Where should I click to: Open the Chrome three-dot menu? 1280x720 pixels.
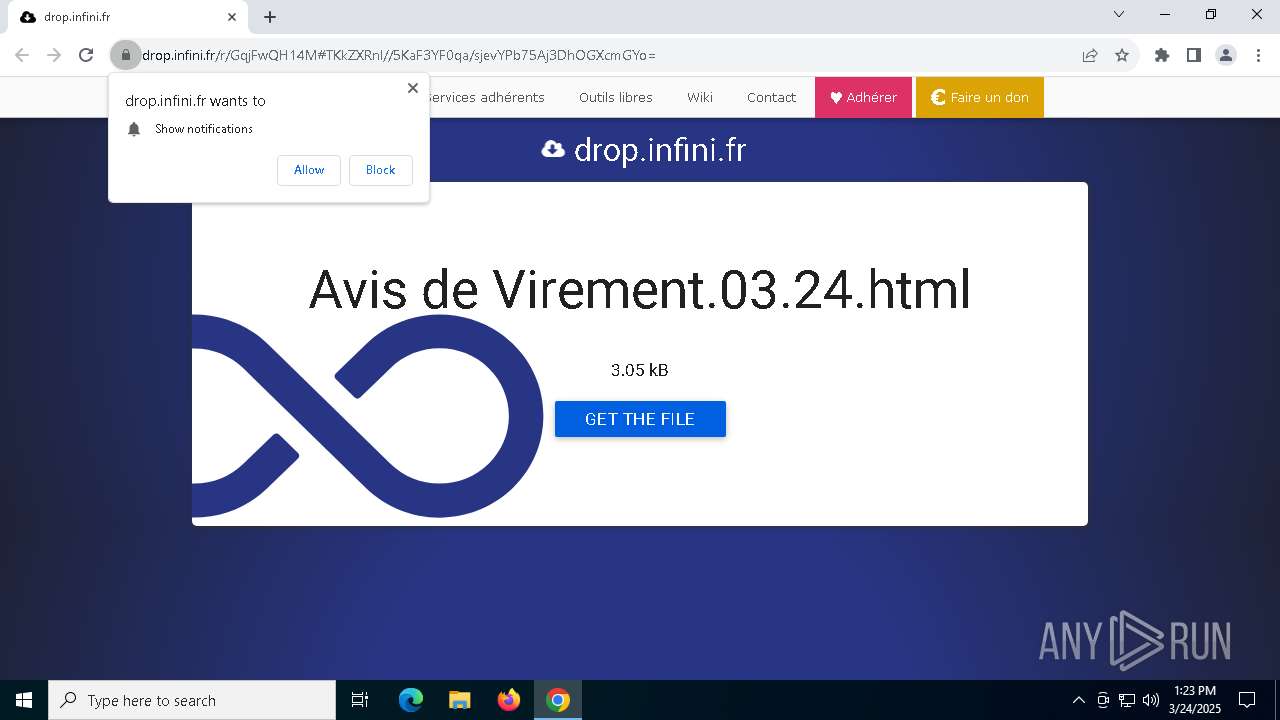(x=1258, y=55)
